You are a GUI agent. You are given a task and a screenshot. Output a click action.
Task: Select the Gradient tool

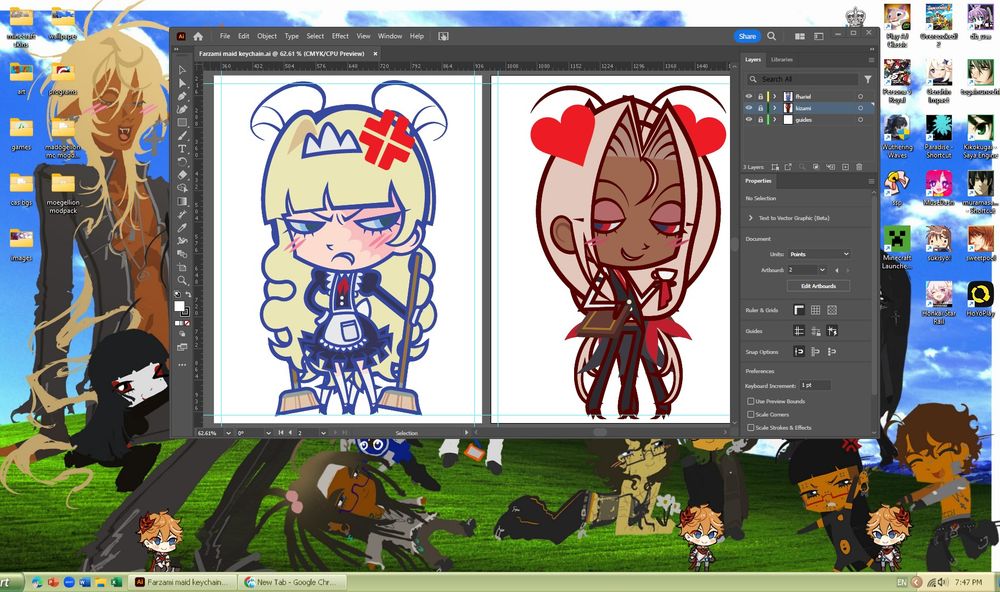tap(182, 202)
